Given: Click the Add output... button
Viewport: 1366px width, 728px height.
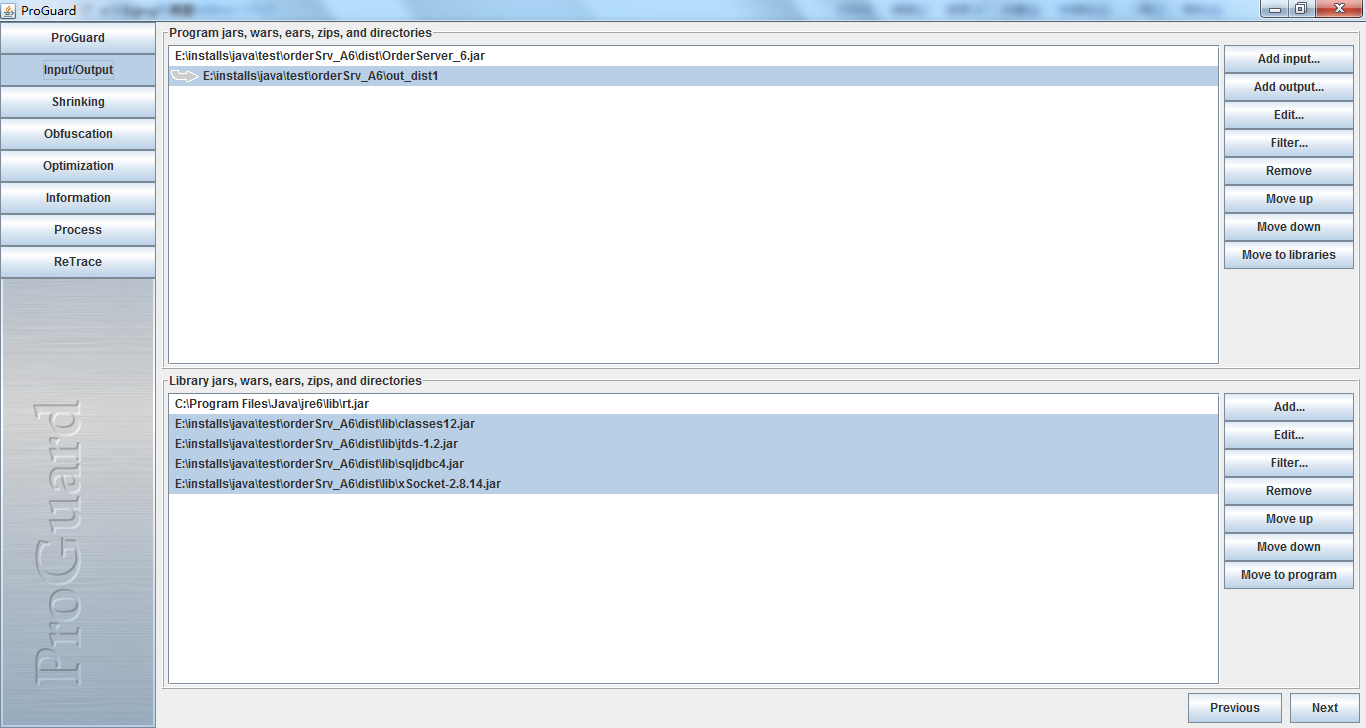Looking at the screenshot, I should tap(1288, 87).
